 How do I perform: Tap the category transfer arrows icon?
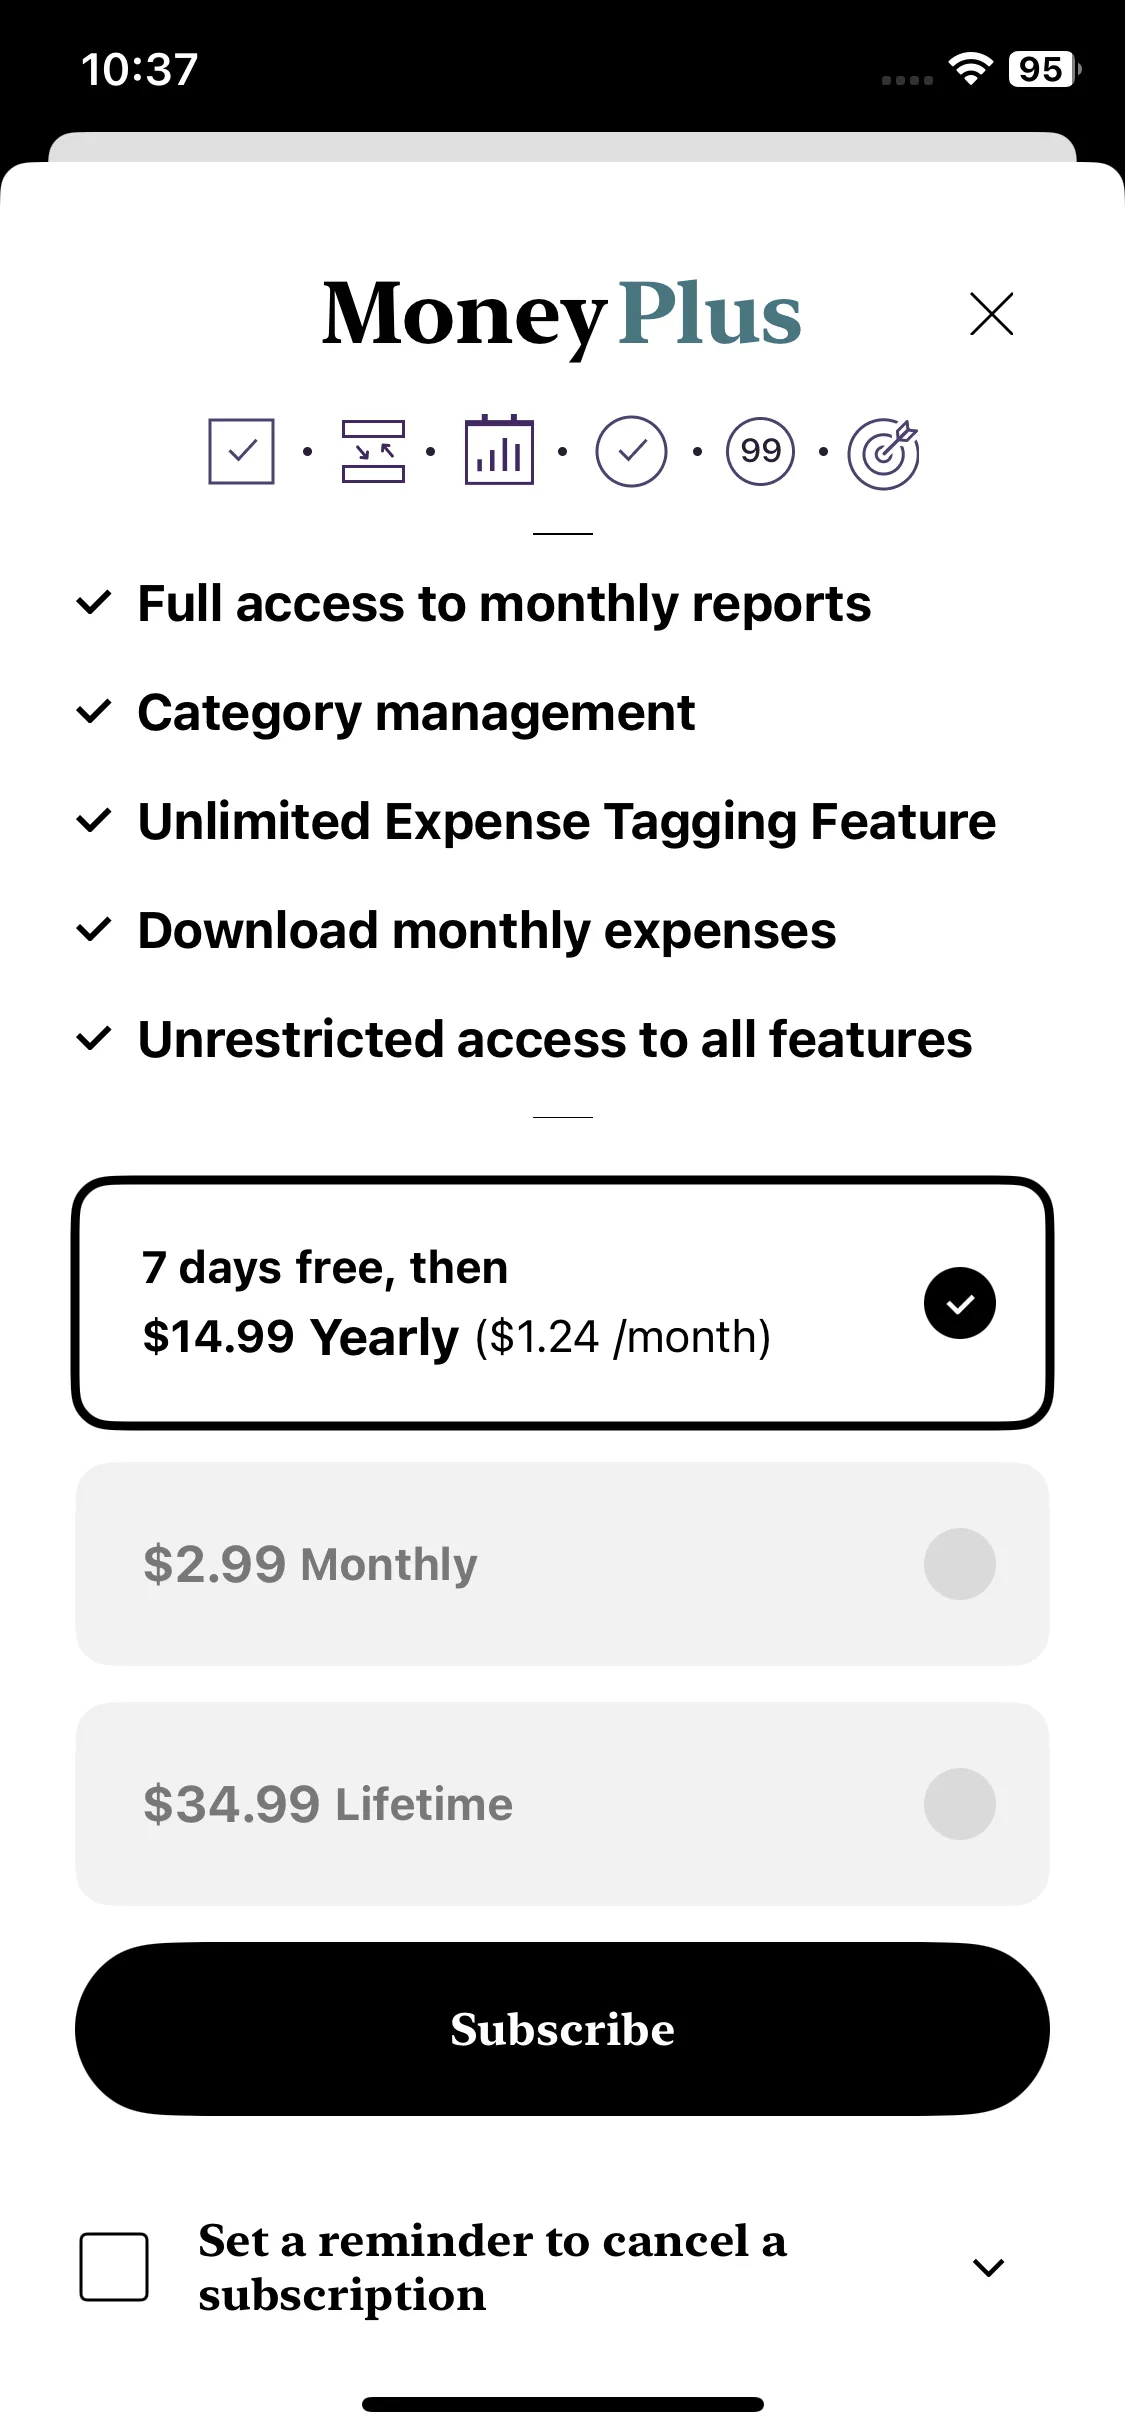pyautogui.click(x=373, y=451)
